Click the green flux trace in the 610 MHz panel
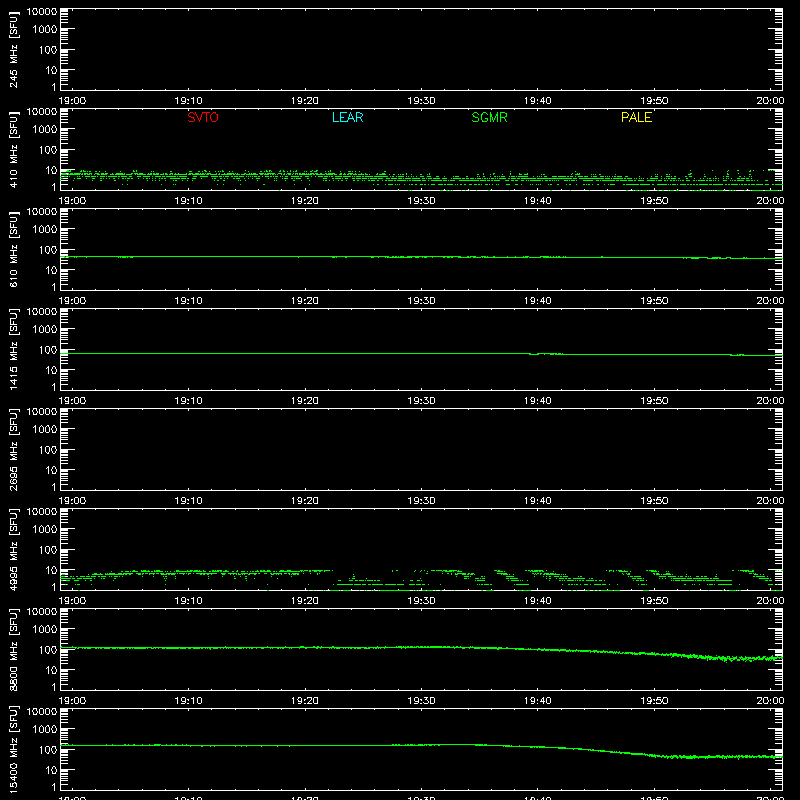The height and width of the screenshot is (800, 800). [x=421, y=257]
